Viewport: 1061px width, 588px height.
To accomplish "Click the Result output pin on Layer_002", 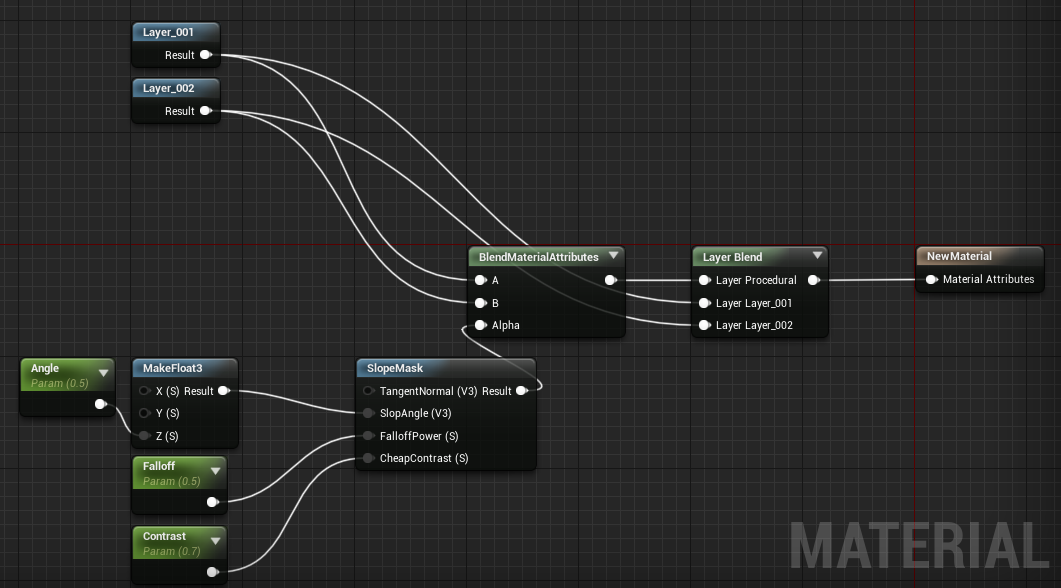I will pos(206,111).
